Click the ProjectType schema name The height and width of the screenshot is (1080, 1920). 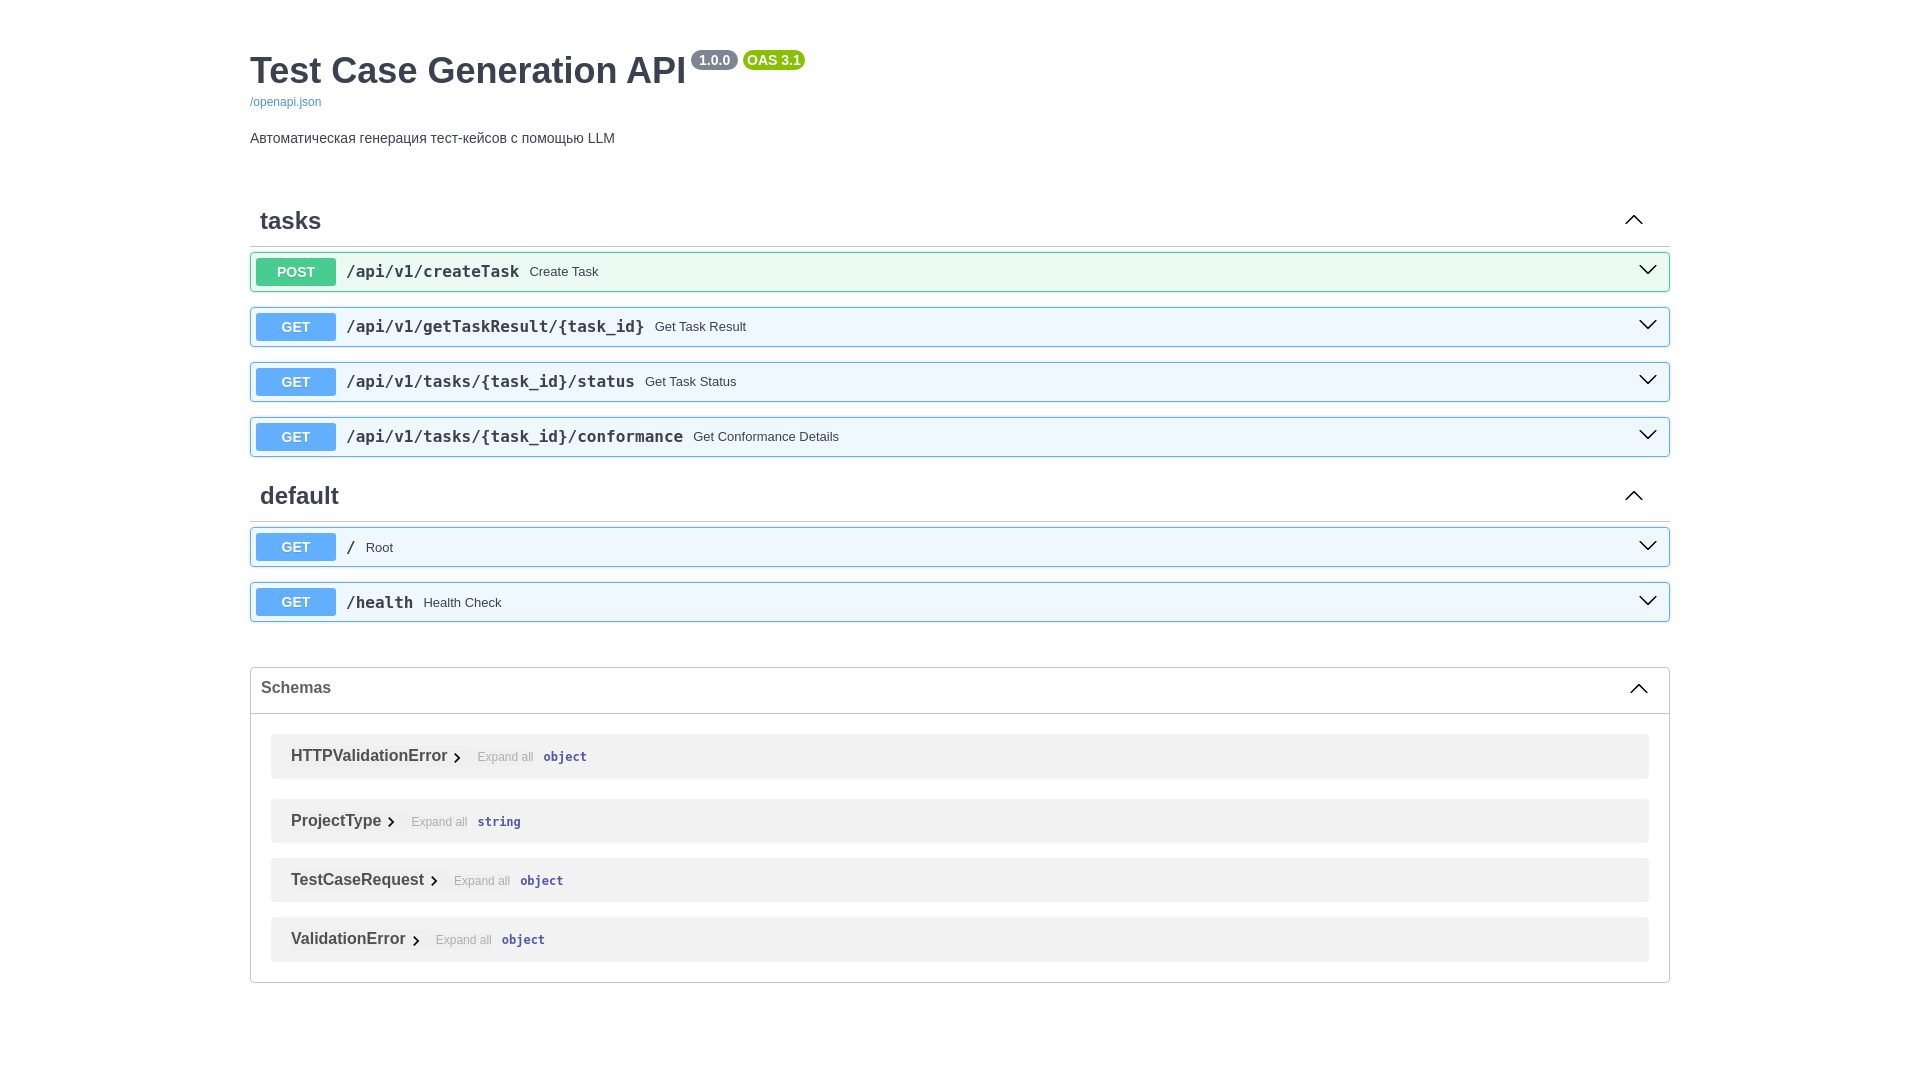(x=336, y=821)
